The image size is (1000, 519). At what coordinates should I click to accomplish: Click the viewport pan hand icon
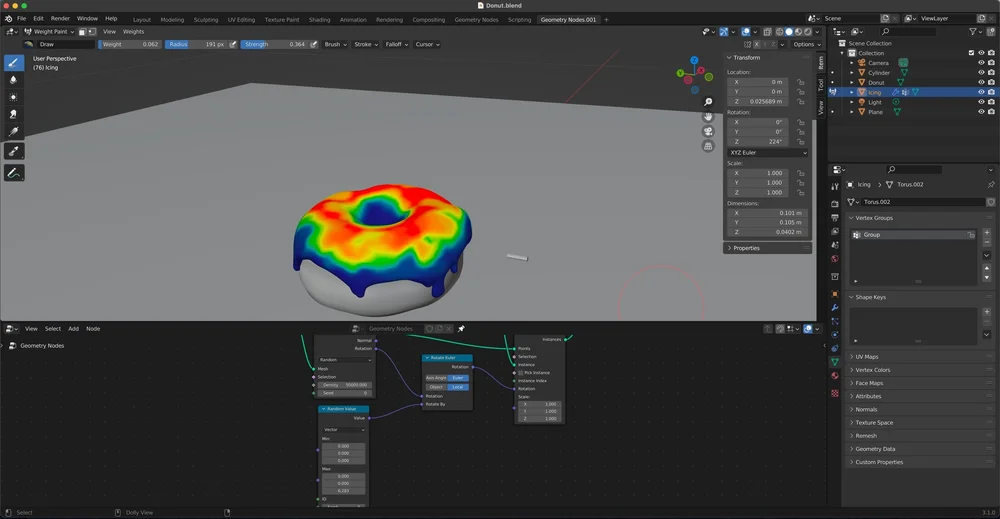708,117
